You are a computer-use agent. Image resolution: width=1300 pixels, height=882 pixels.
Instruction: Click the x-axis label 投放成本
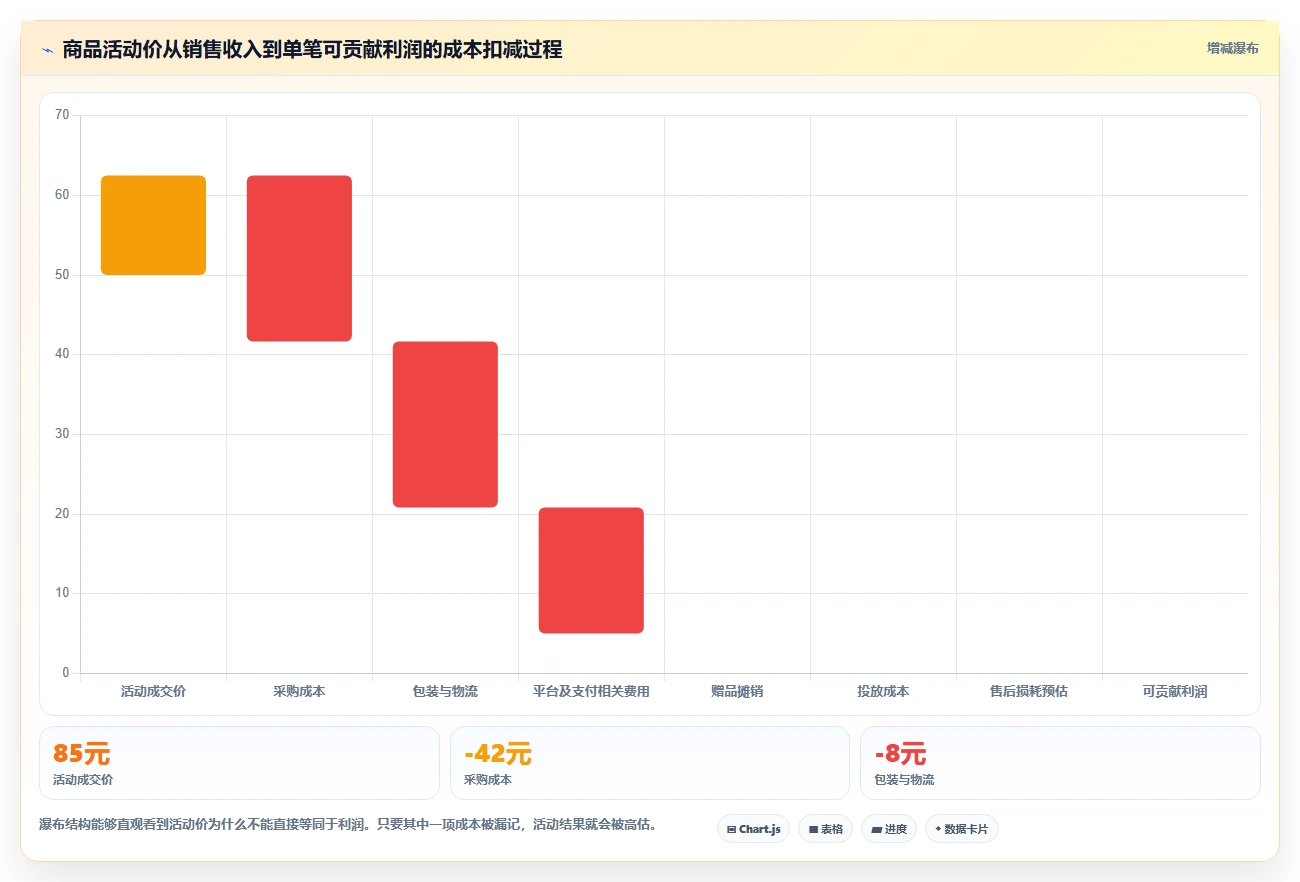[x=883, y=691]
